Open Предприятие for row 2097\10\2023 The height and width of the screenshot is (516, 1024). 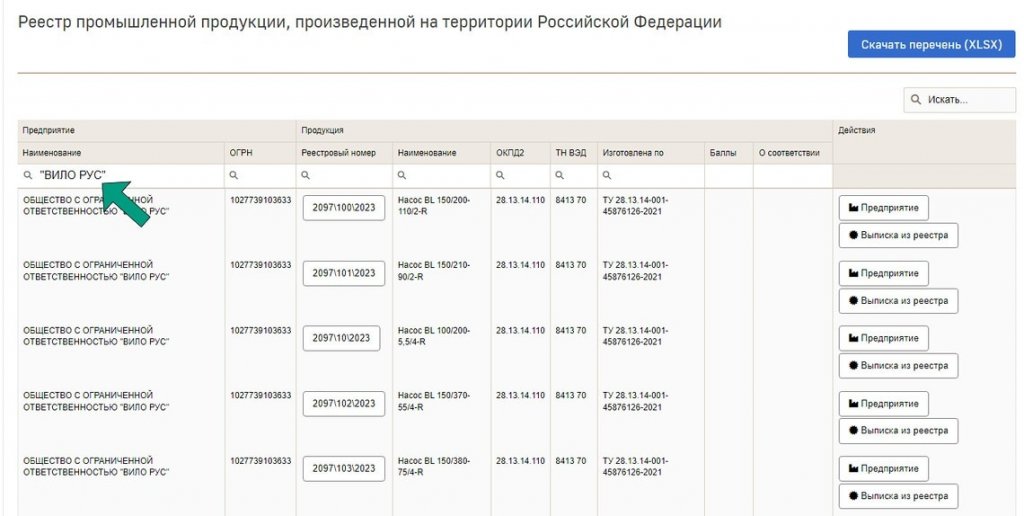click(884, 338)
